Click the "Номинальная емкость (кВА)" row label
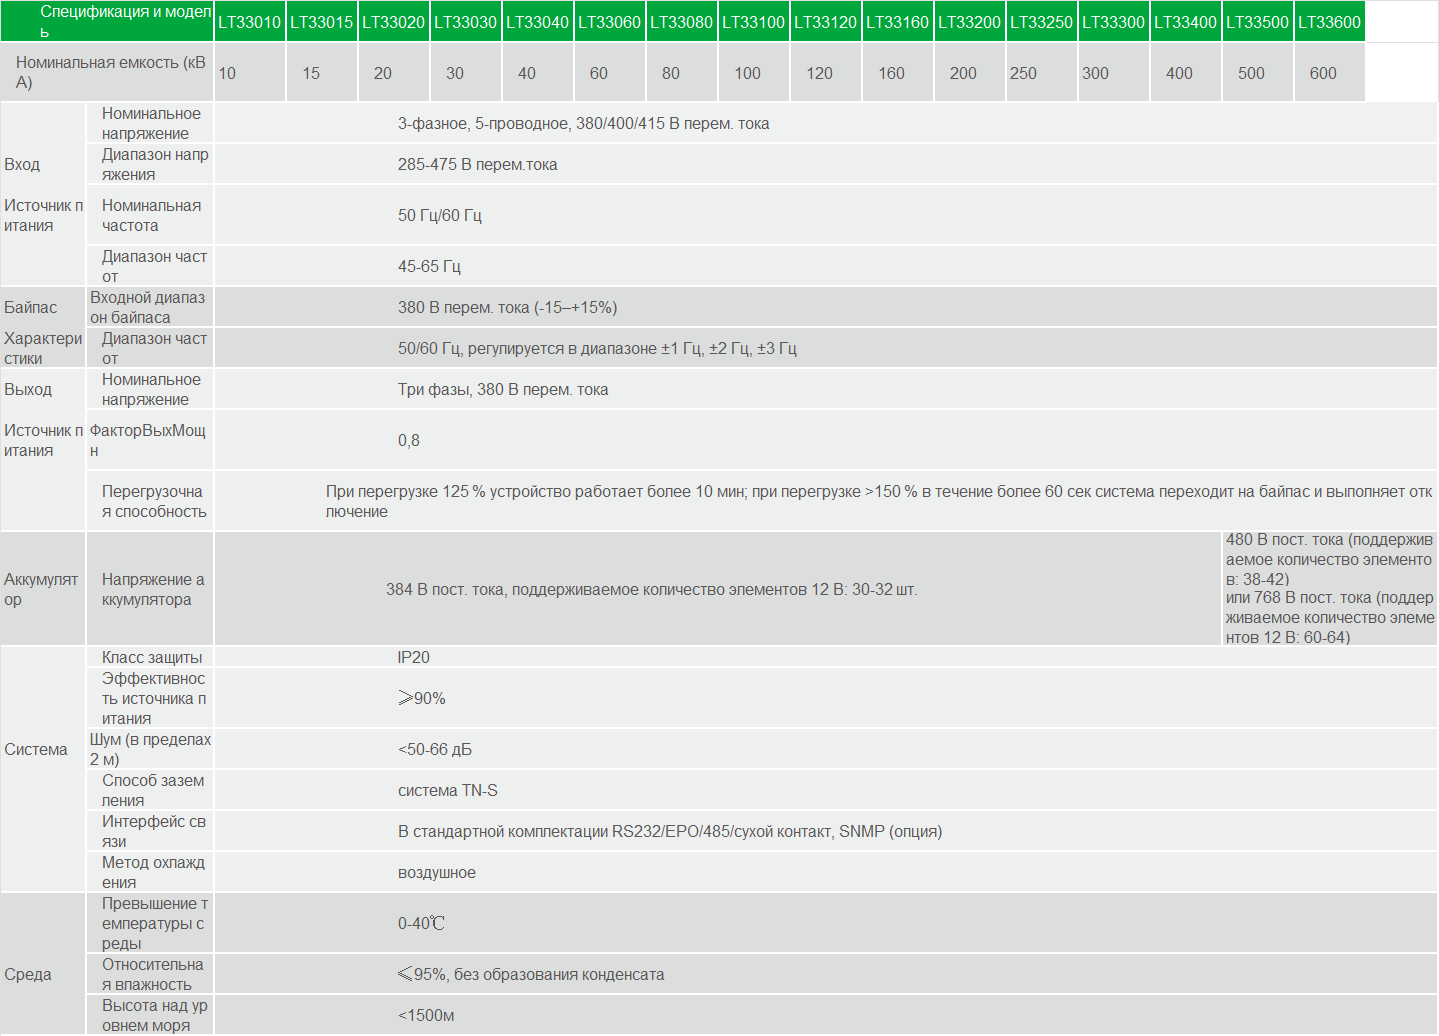The height and width of the screenshot is (1036, 1439). 108,73
